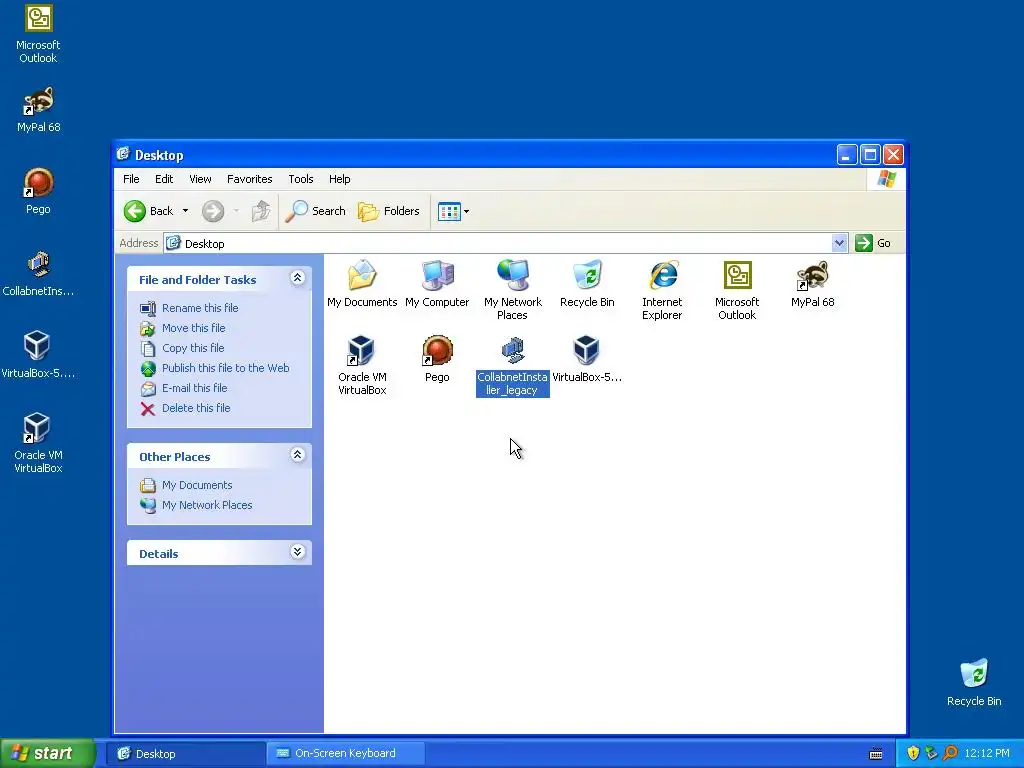Open My Documents icon in Desktop window
The width and height of the screenshot is (1024, 768).
coord(362,283)
